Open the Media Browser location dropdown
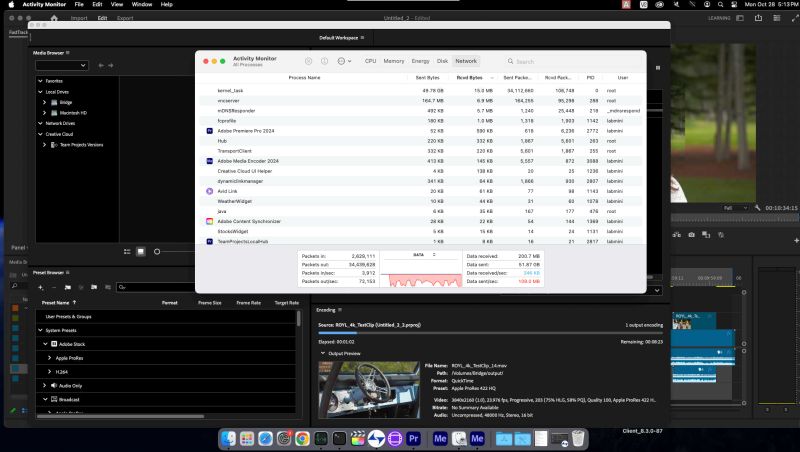Image resolution: width=800 pixels, height=452 pixels. click(x=62, y=65)
